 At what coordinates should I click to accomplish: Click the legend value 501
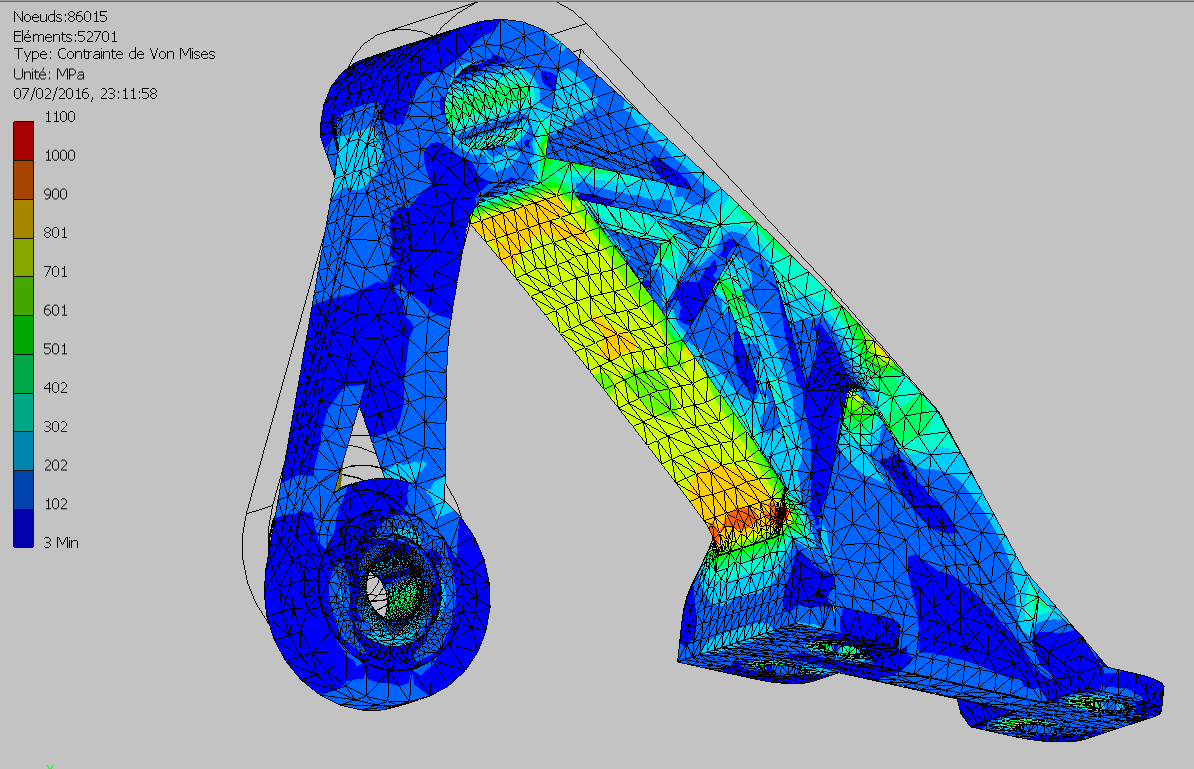56,349
